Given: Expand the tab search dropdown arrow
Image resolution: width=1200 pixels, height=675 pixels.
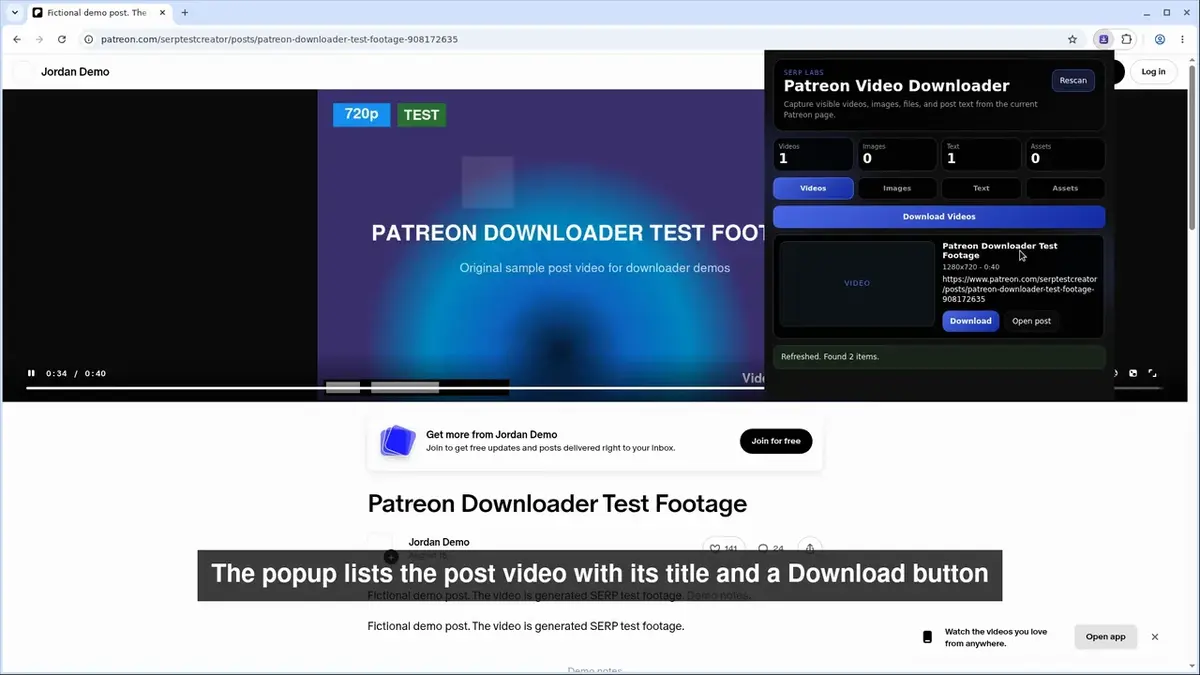Looking at the screenshot, I should [x=14, y=13].
